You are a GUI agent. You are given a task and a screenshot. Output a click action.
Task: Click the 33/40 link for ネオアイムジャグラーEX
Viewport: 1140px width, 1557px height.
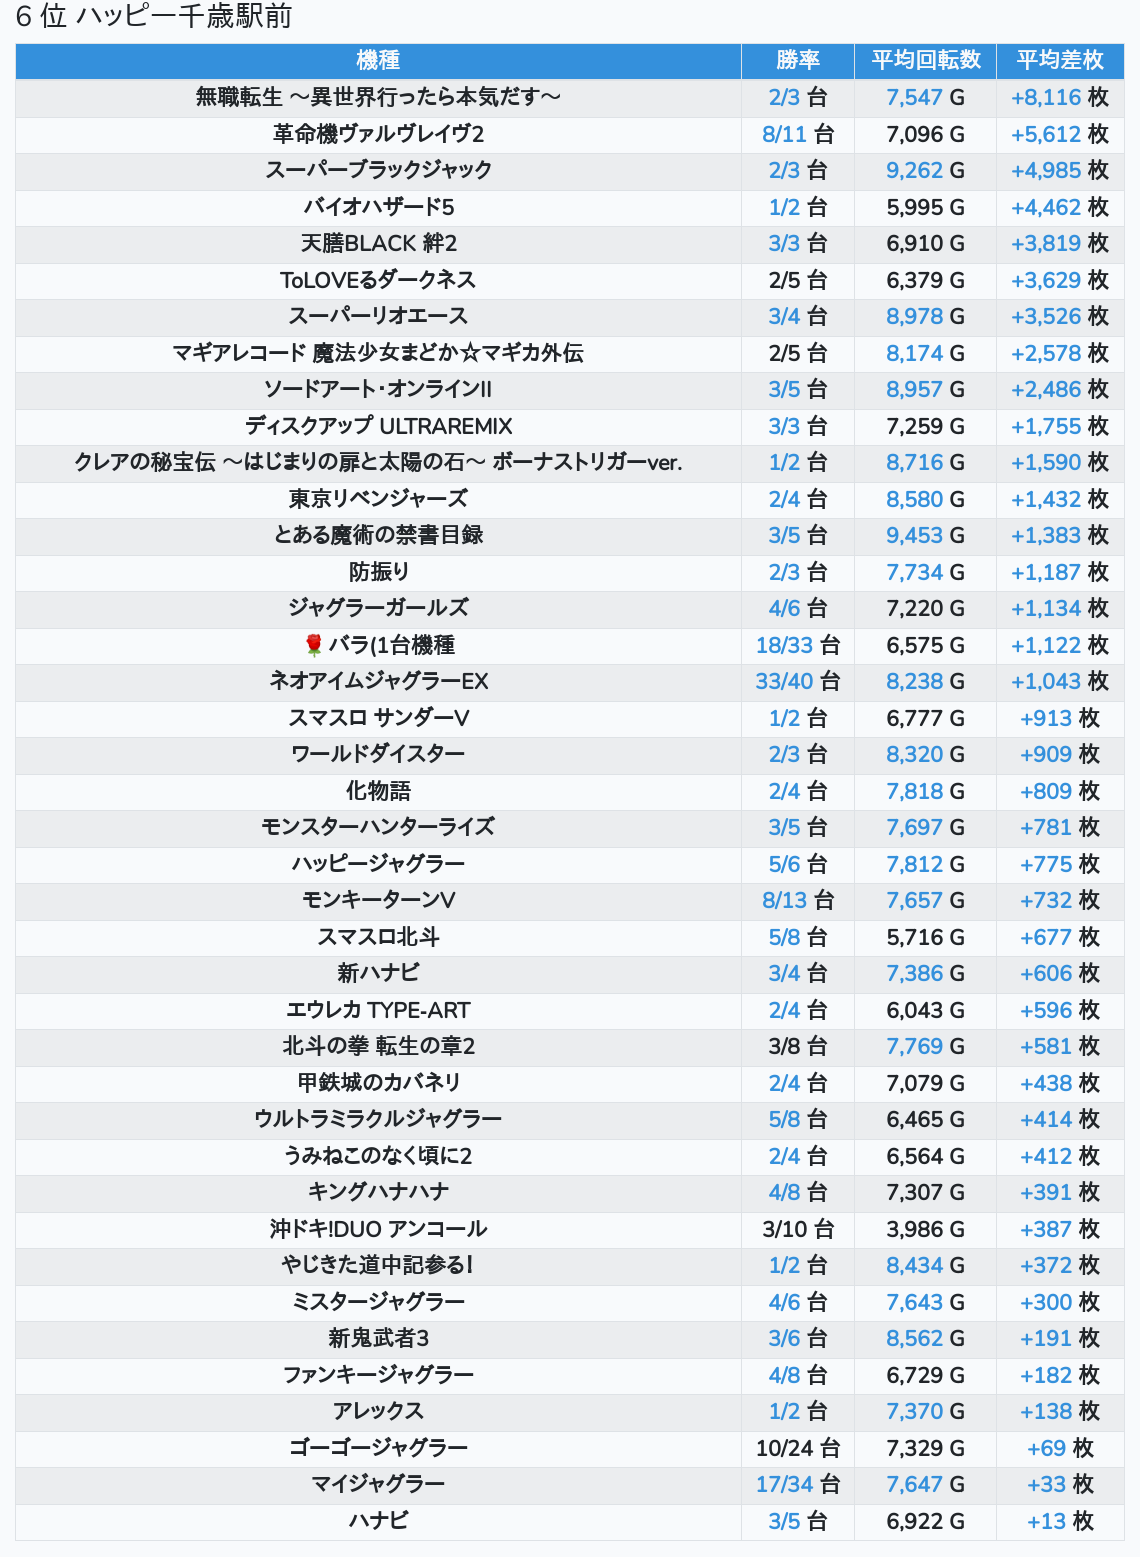pyautogui.click(x=785, y=681)
